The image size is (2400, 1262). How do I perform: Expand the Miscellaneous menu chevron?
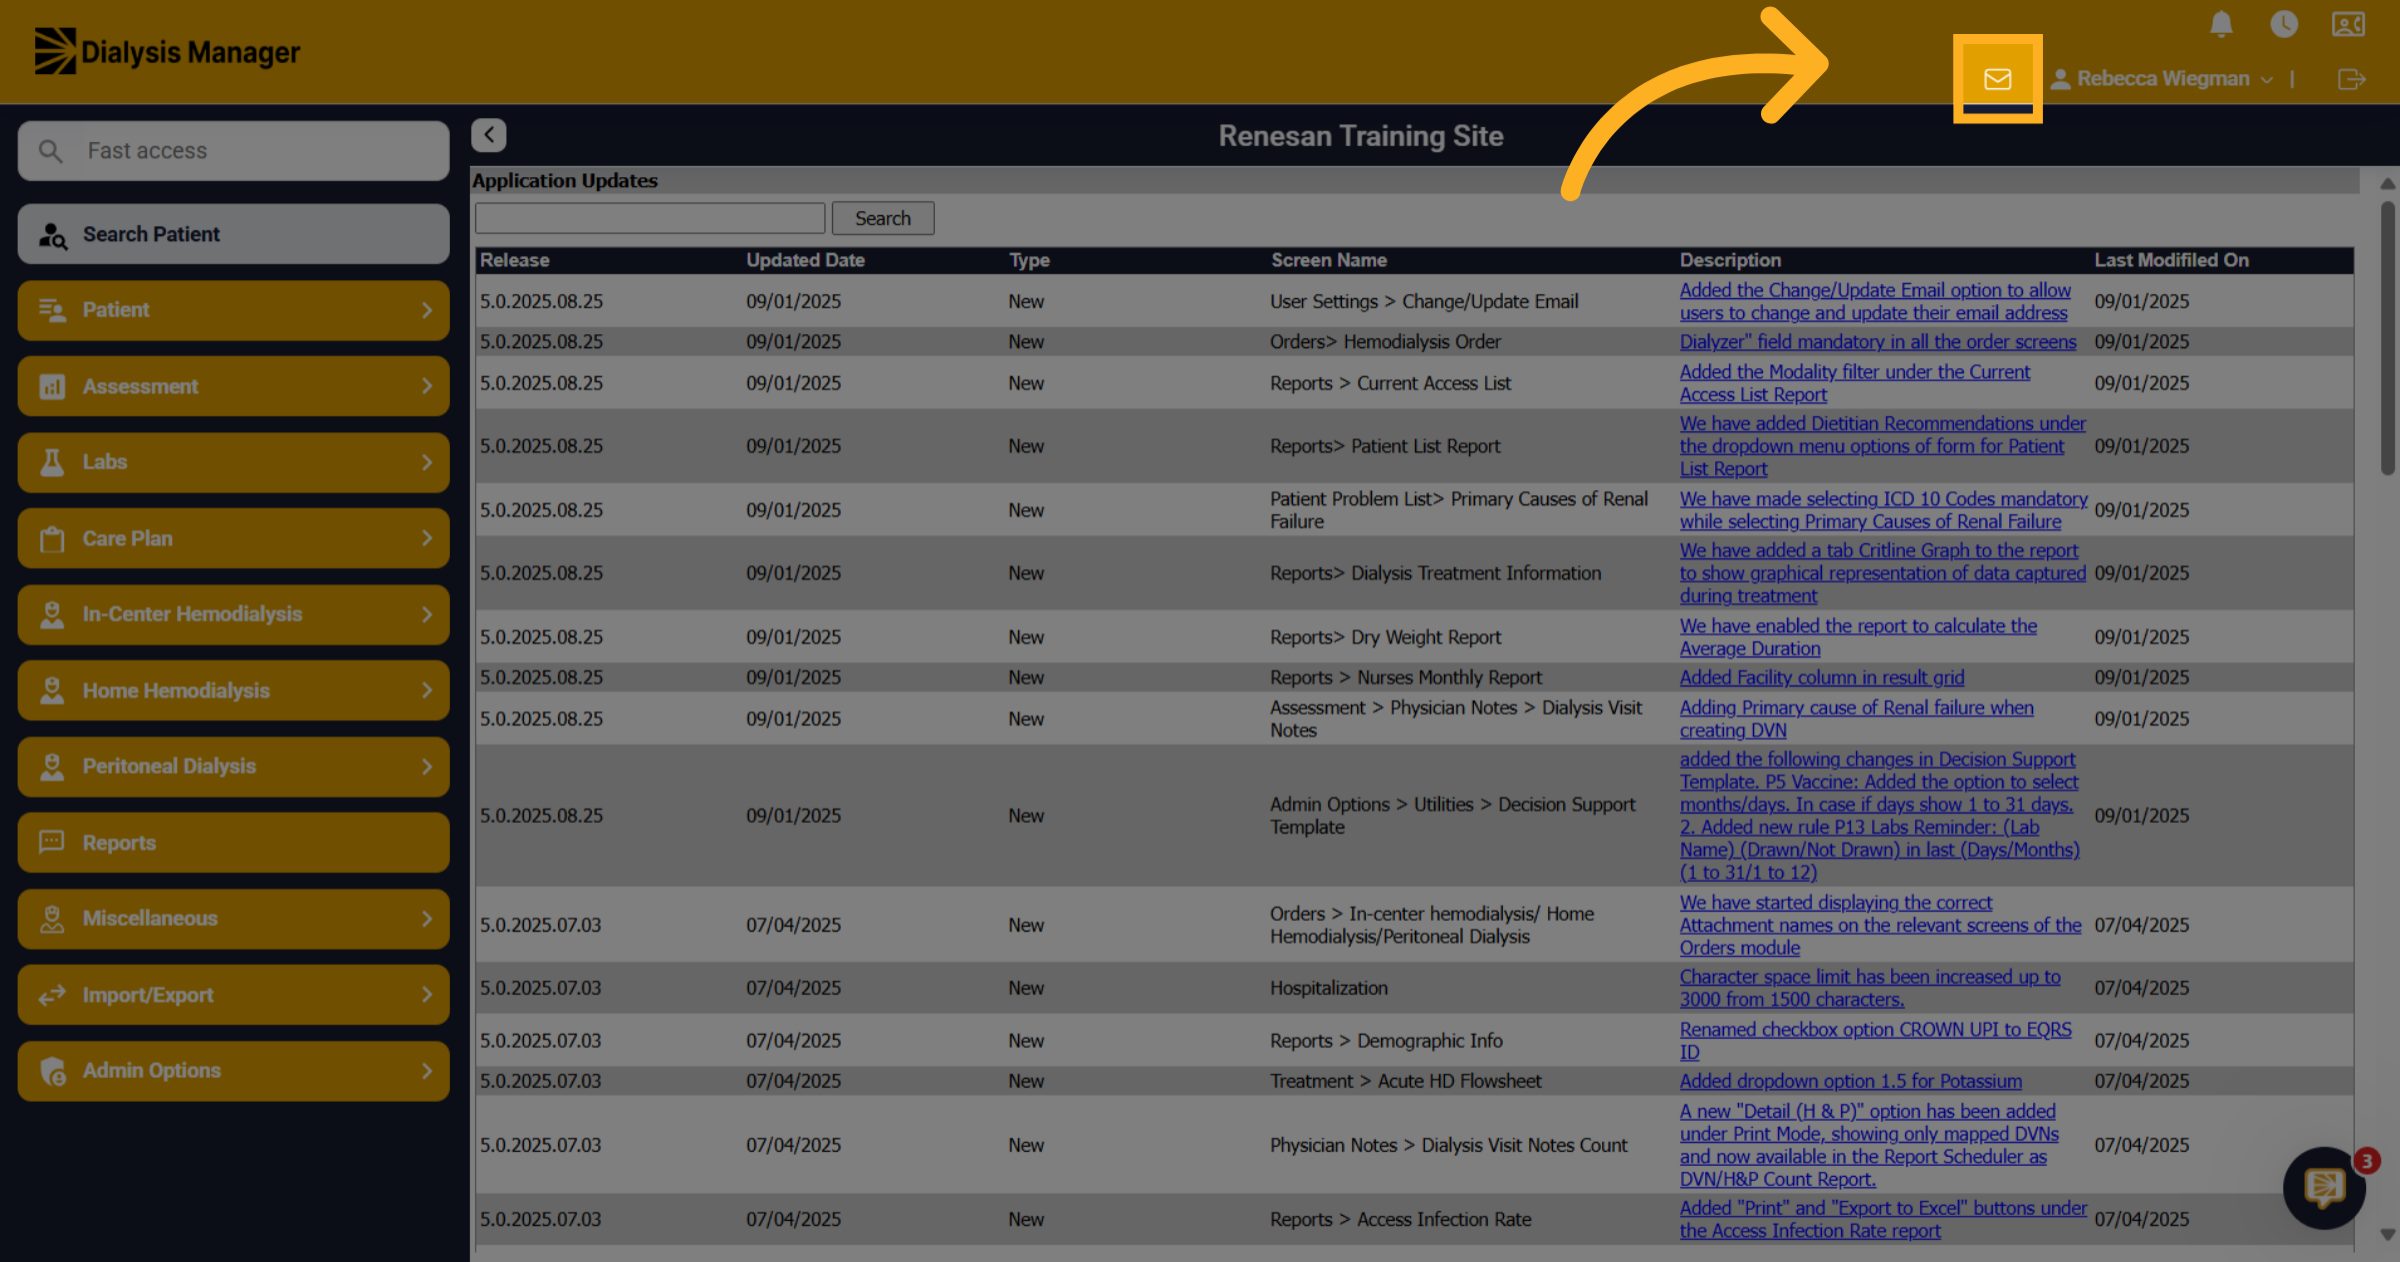pyautogui.click(x=427, y=919)
